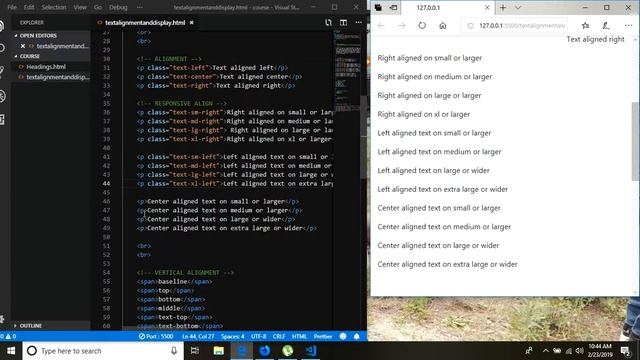Open the Go menu
The image size is (640, 360).
tap(98, 7)
